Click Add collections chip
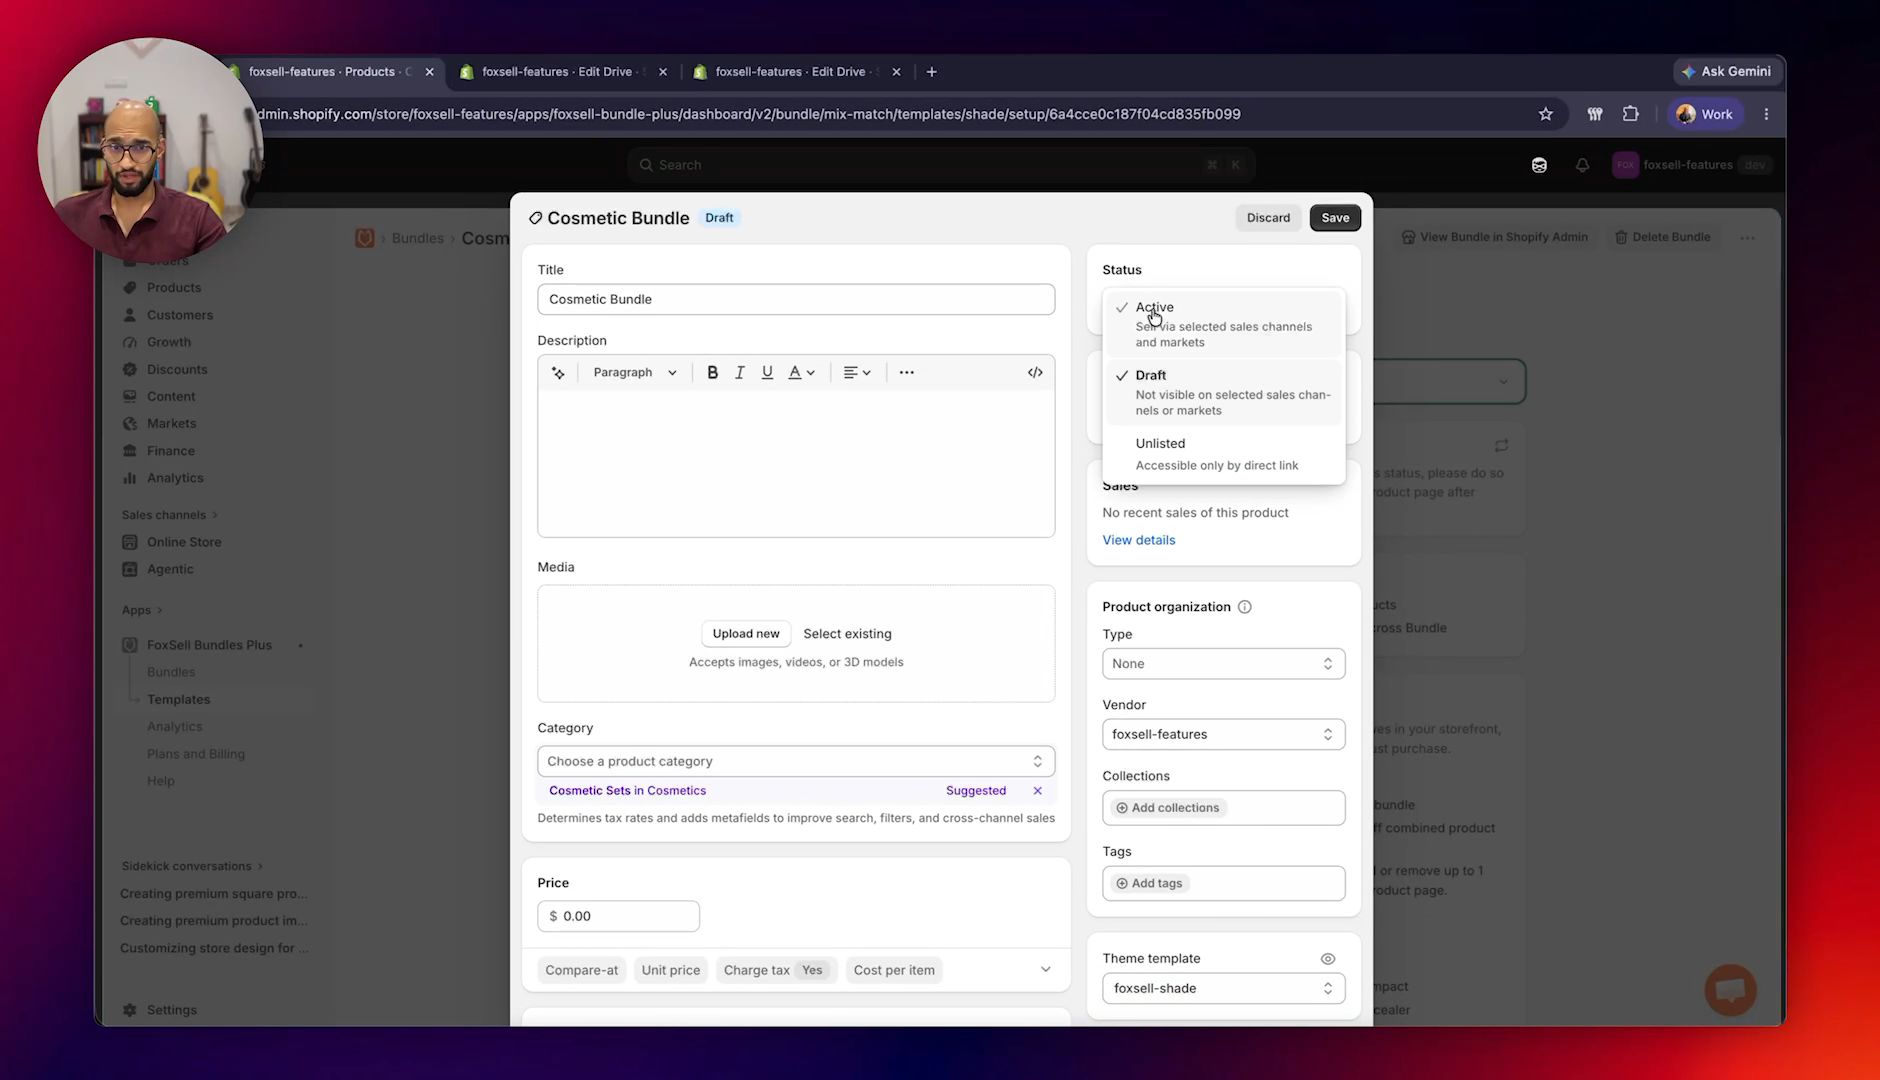 [x=1168, y=808]
